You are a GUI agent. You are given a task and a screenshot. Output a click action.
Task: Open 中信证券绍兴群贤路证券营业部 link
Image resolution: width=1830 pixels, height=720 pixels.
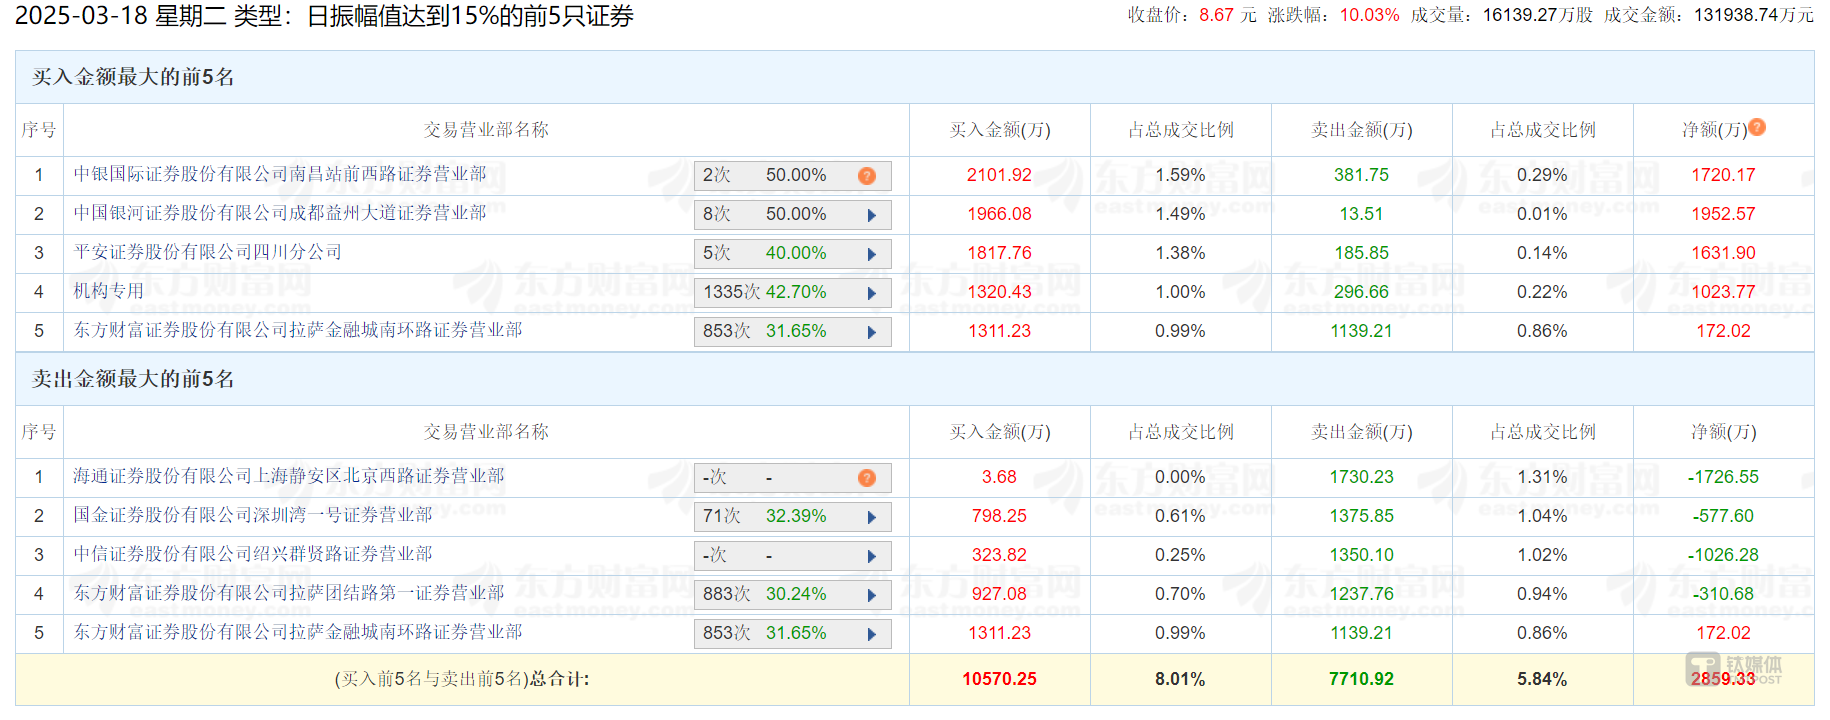(x=253, y=554)
